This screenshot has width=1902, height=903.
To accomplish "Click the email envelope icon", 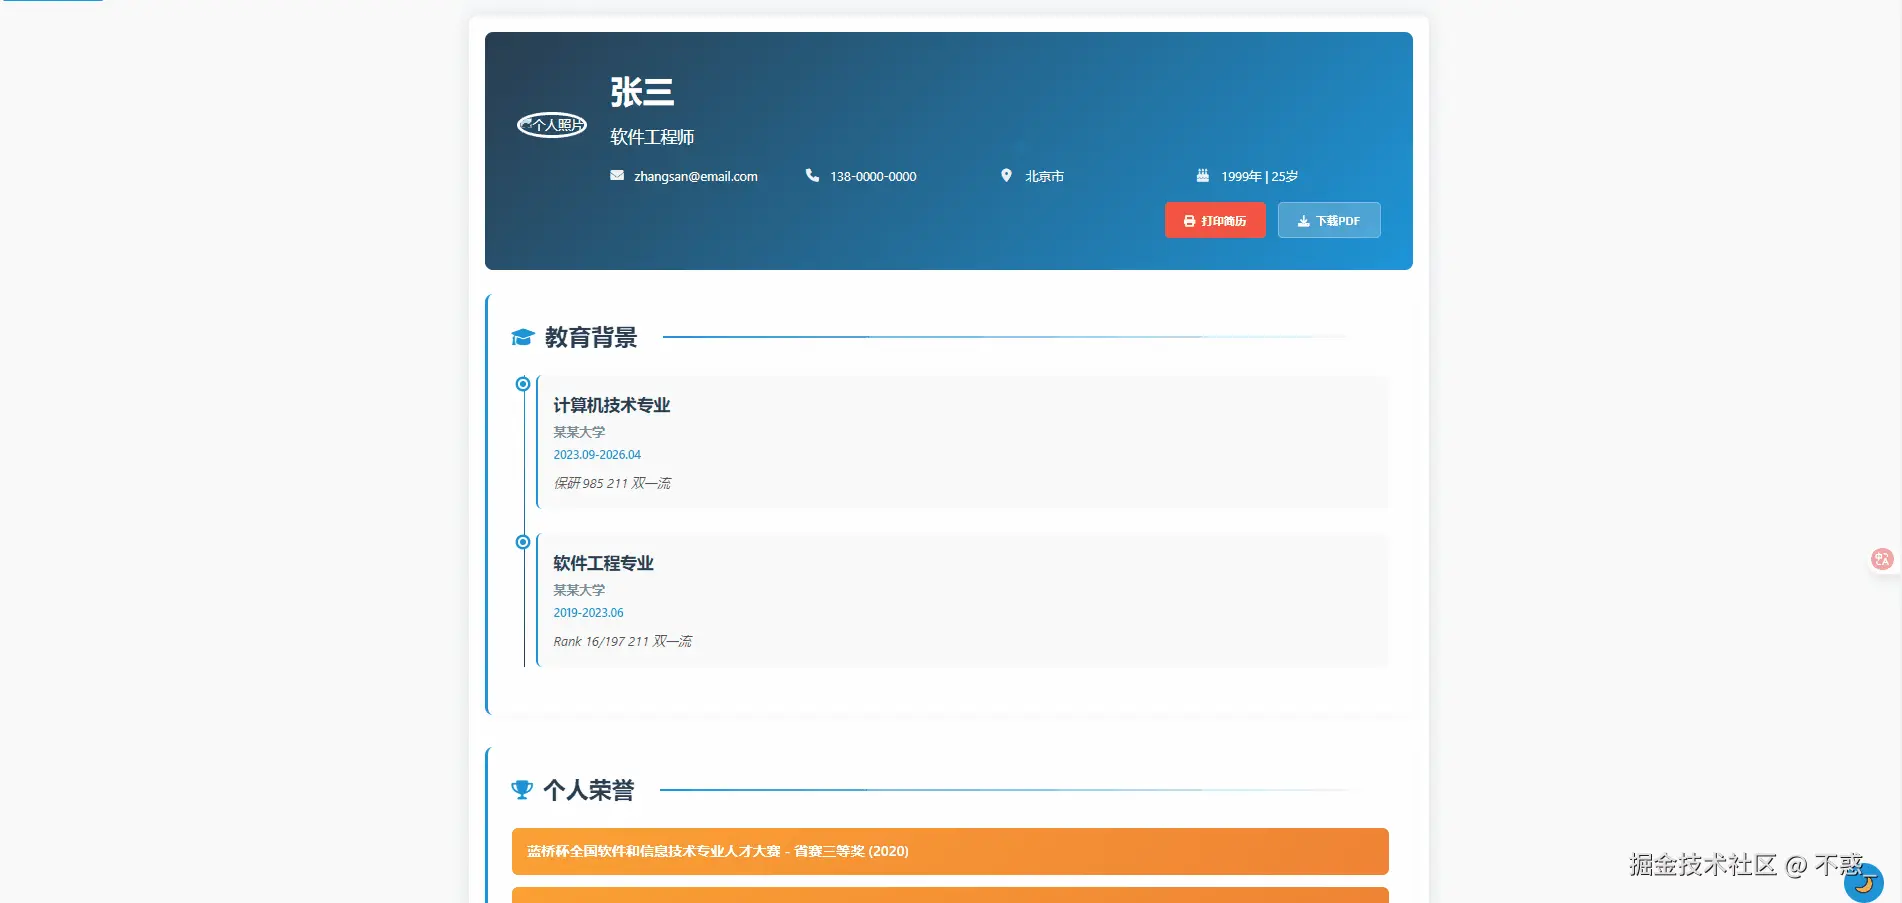I will pyautogui.click(x=617, y=175).
